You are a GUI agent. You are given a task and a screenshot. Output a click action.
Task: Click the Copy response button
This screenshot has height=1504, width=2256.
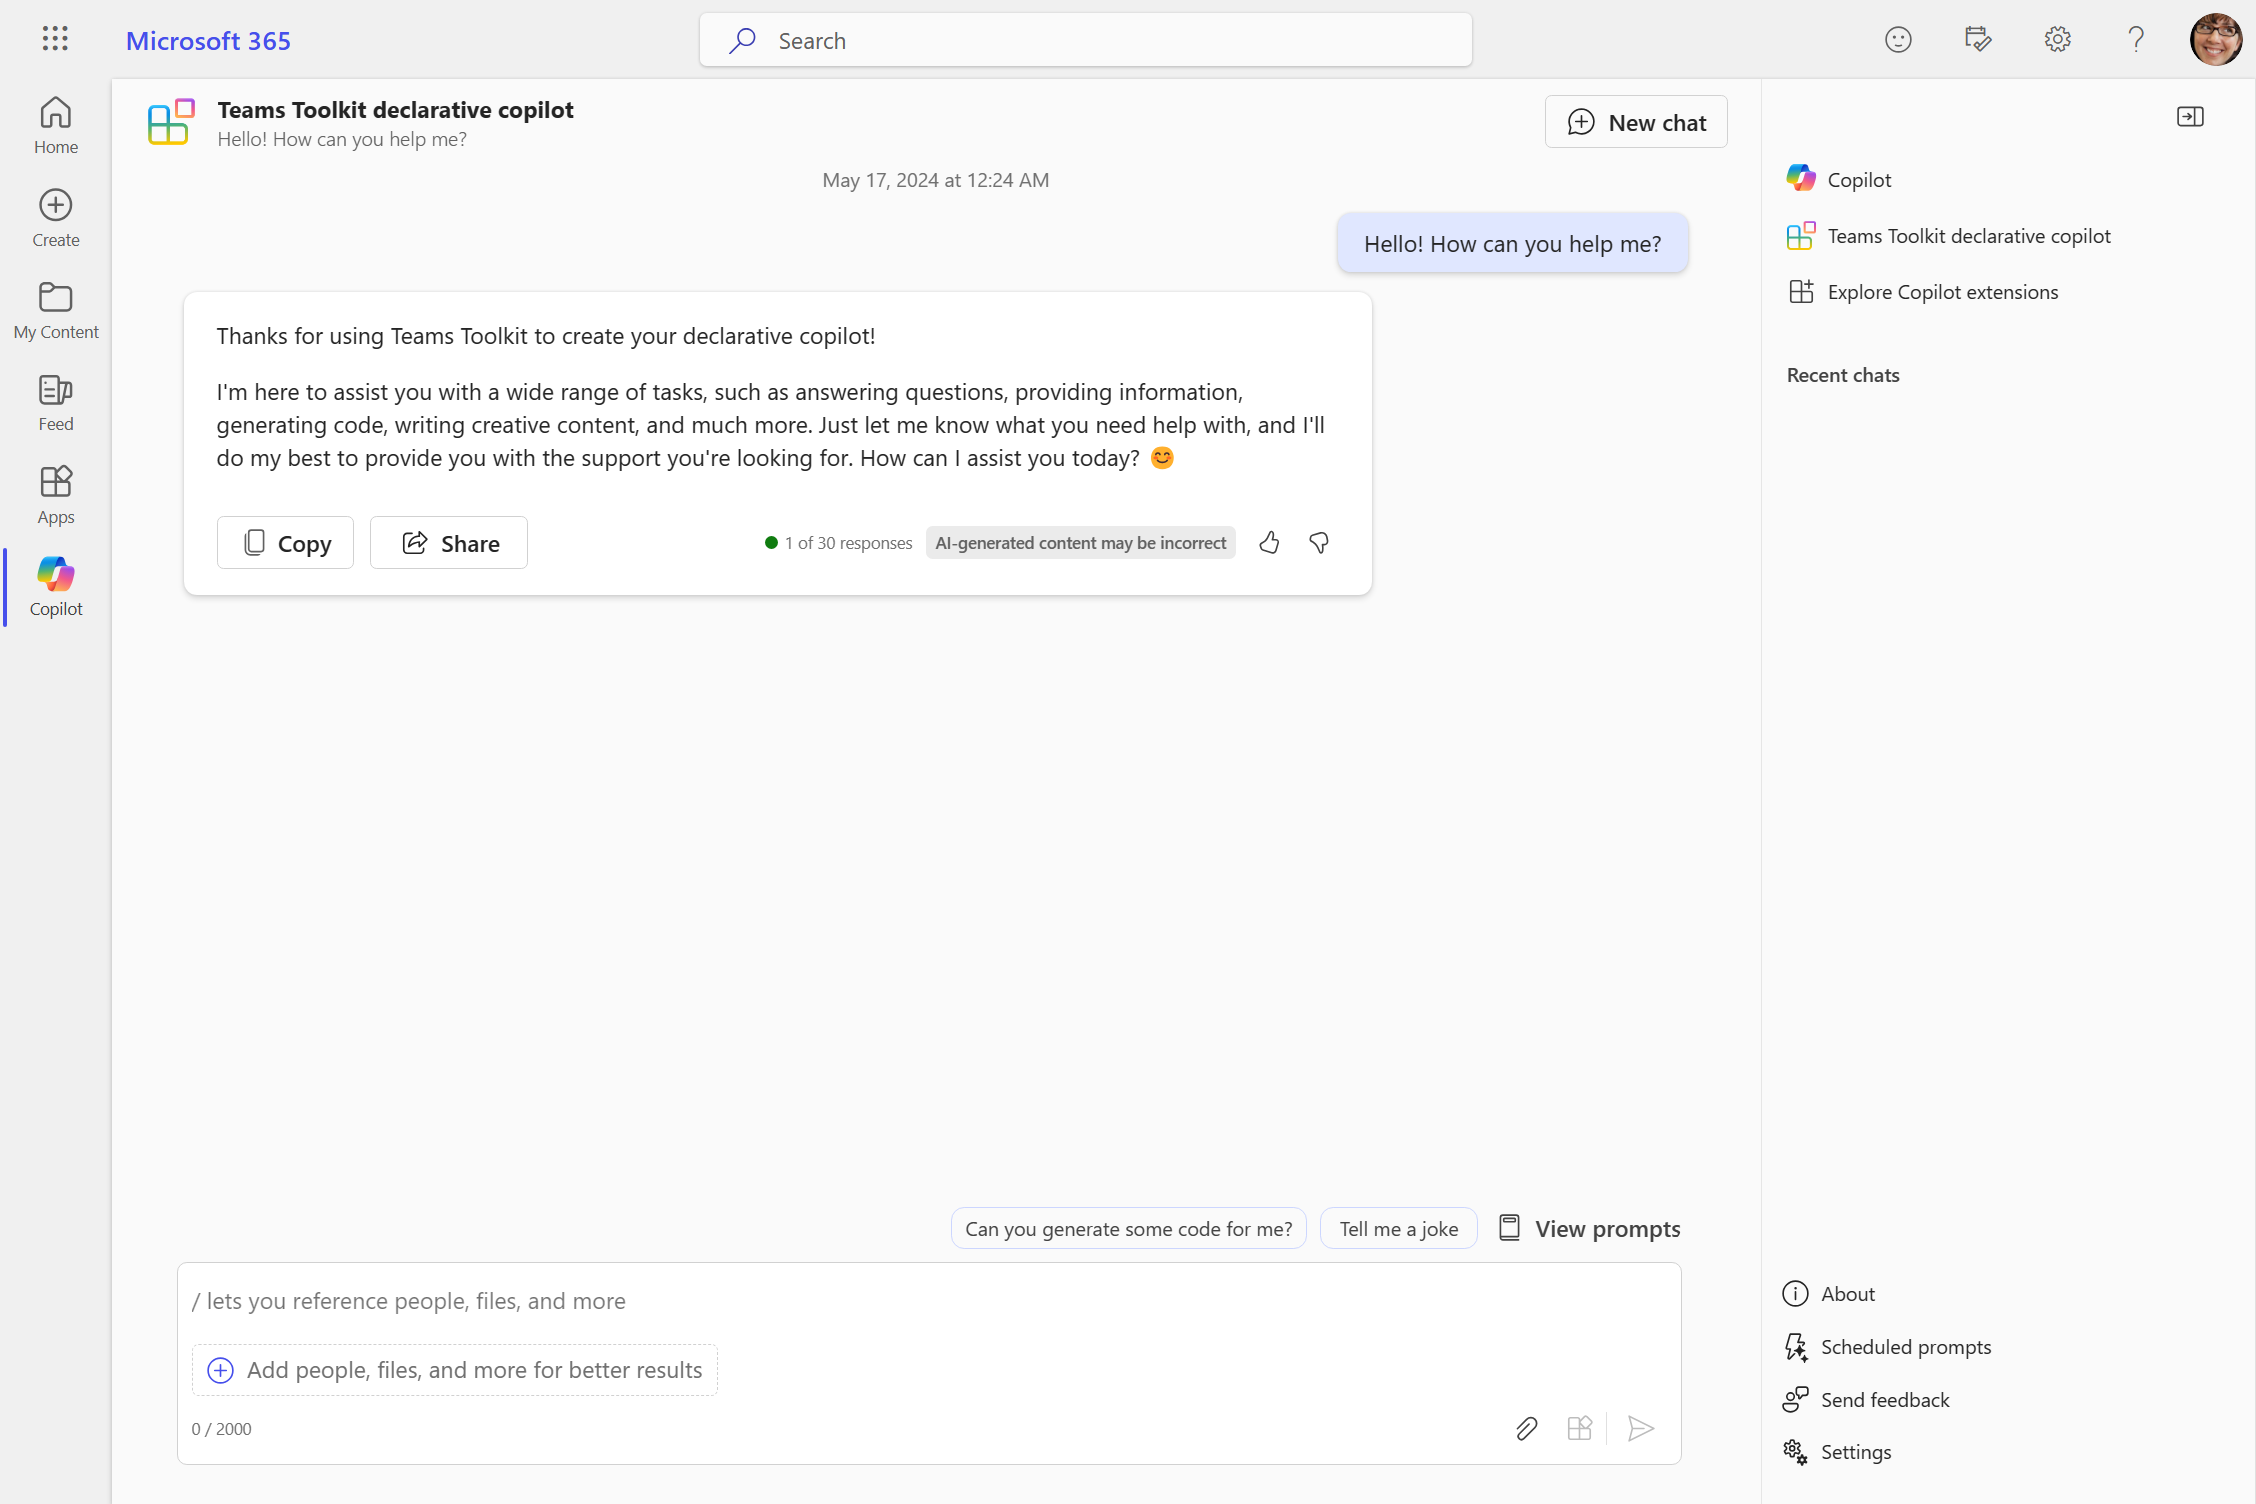point(285,542)
